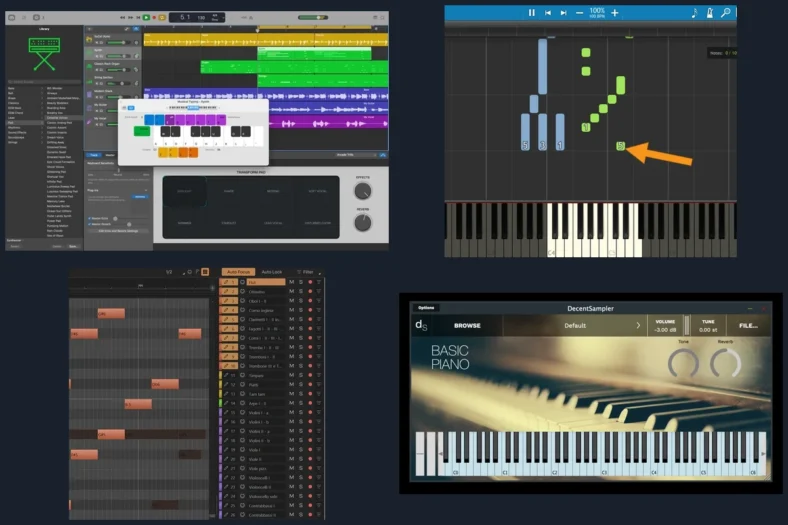Click the orange highlighted square icon in key editor toolbar
788x525 pixels.
click(x=205, y=272)
